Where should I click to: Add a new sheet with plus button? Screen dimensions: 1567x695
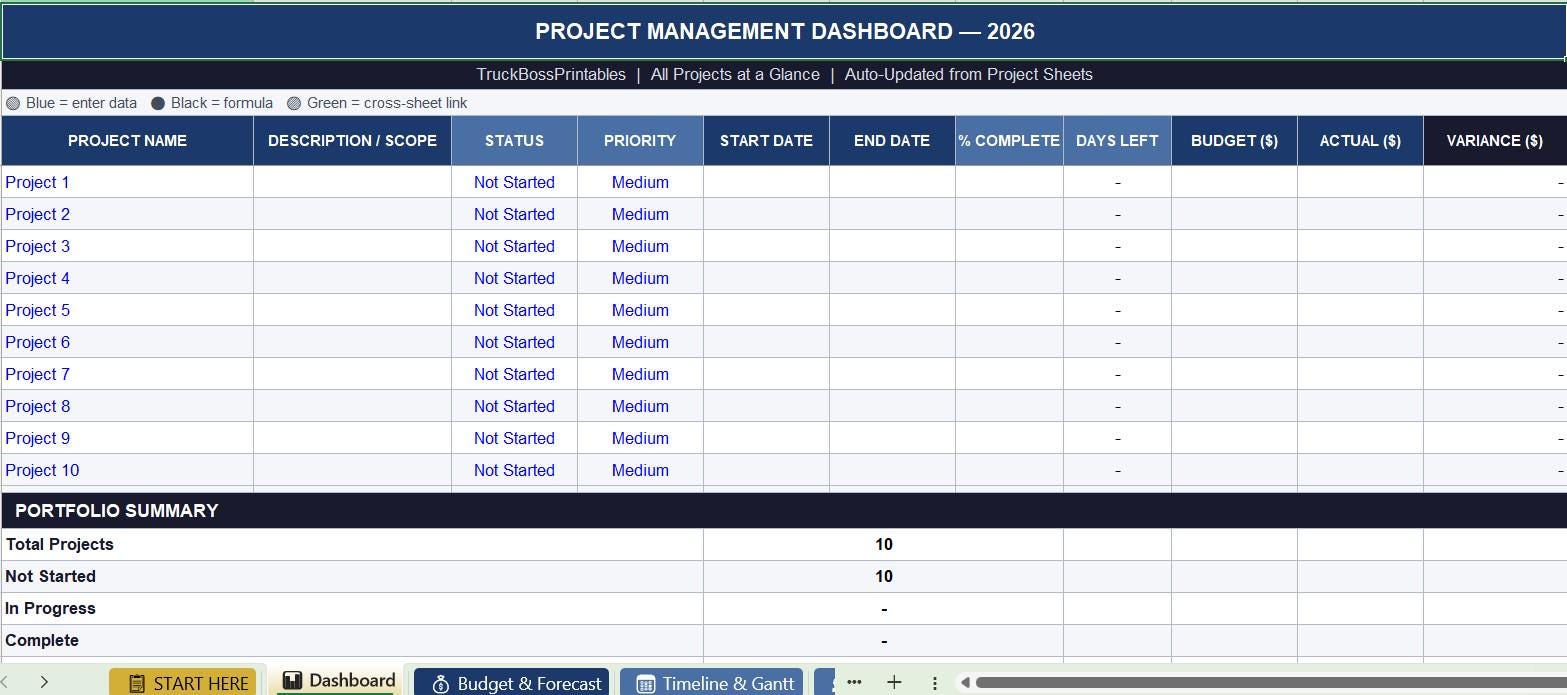(x=894, y=682)
